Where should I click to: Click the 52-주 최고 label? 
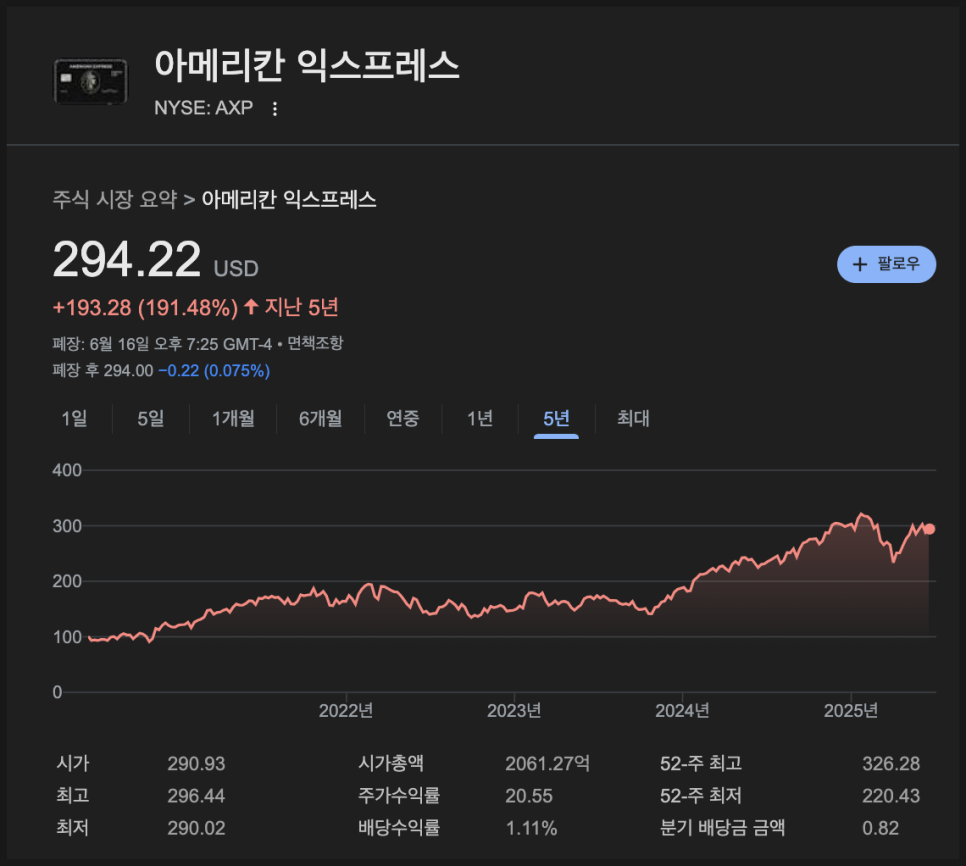tap(700, 764)
